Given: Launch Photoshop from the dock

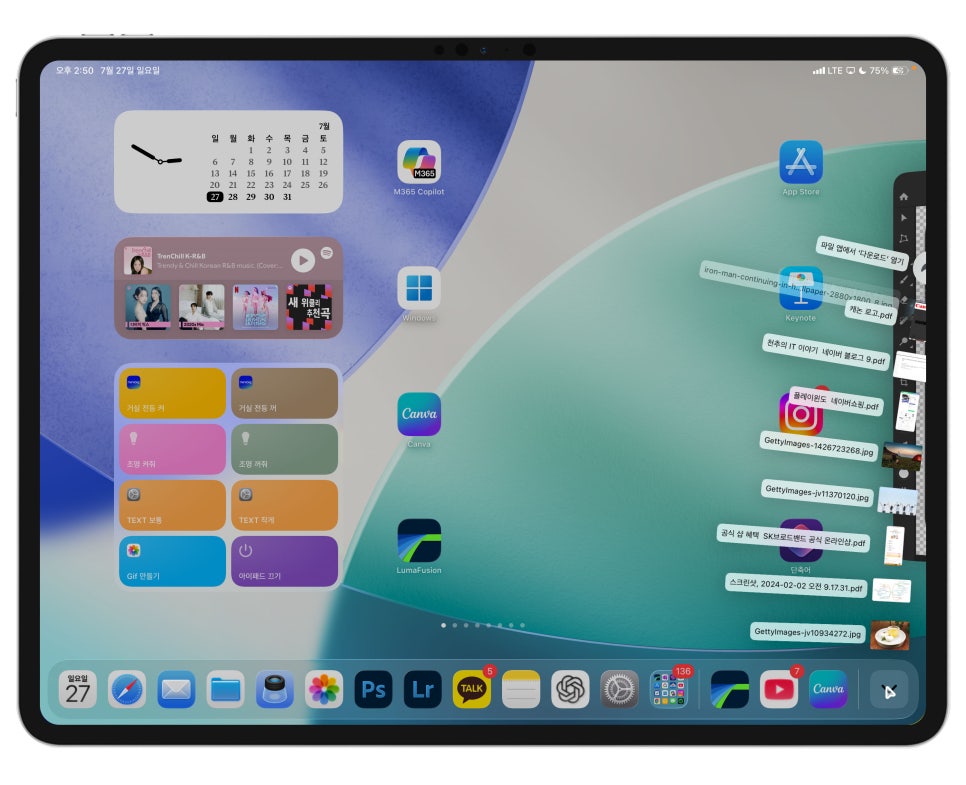Looking at the screenshot, I should 373,689.
